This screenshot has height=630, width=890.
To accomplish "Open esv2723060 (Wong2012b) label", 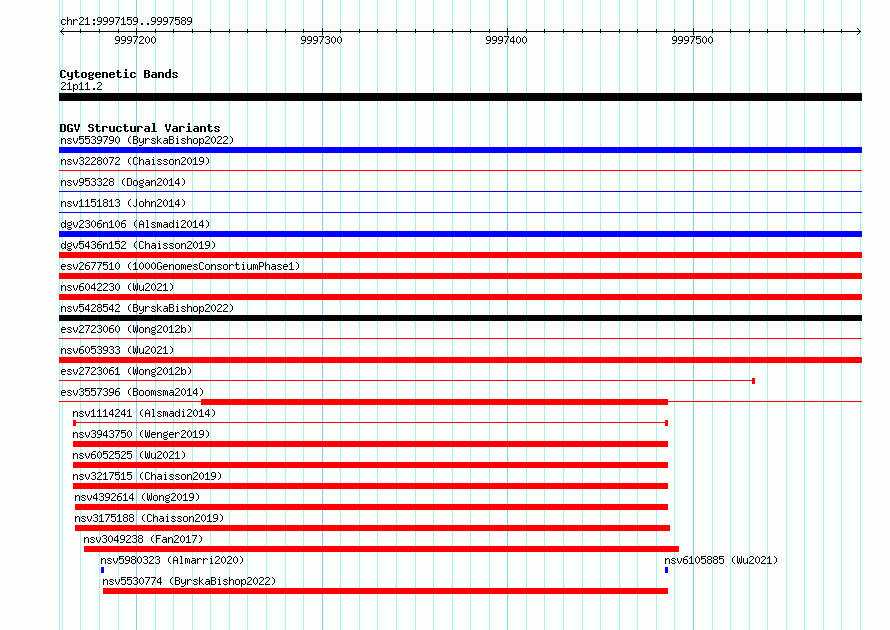I will click(126, 329).
